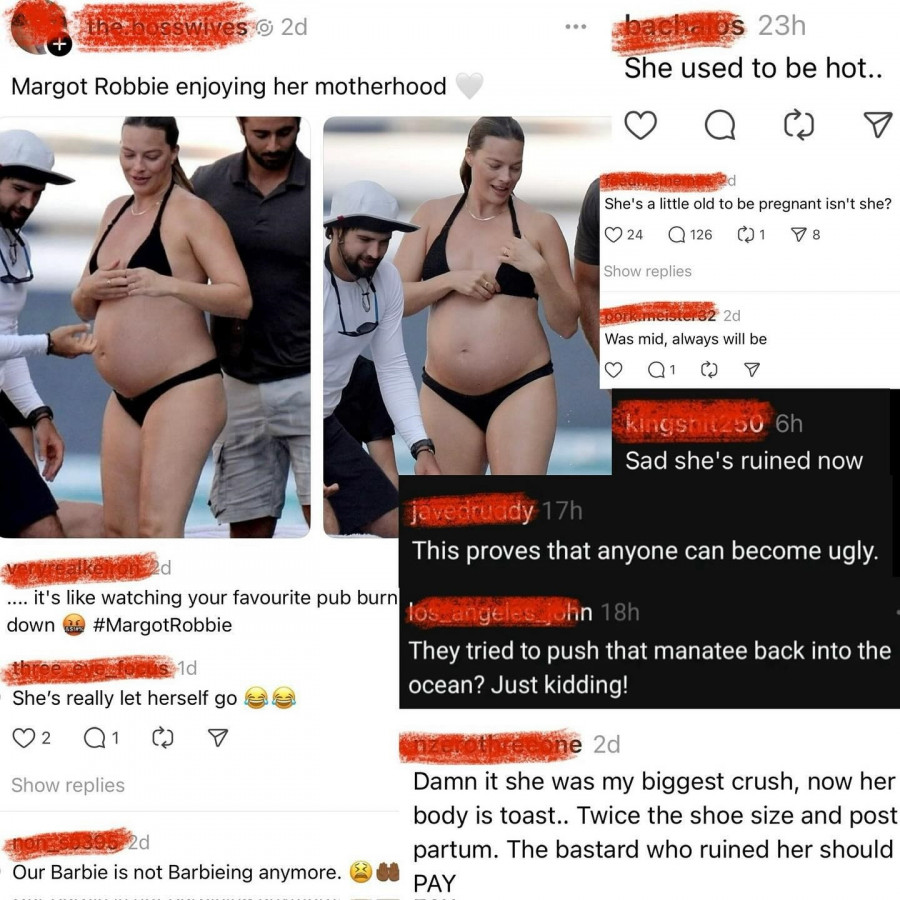The height and width of the screenshot is (900, 900).
Task: Open the reply icon showing 1 under "Was mid"
Action: point(656,370)
